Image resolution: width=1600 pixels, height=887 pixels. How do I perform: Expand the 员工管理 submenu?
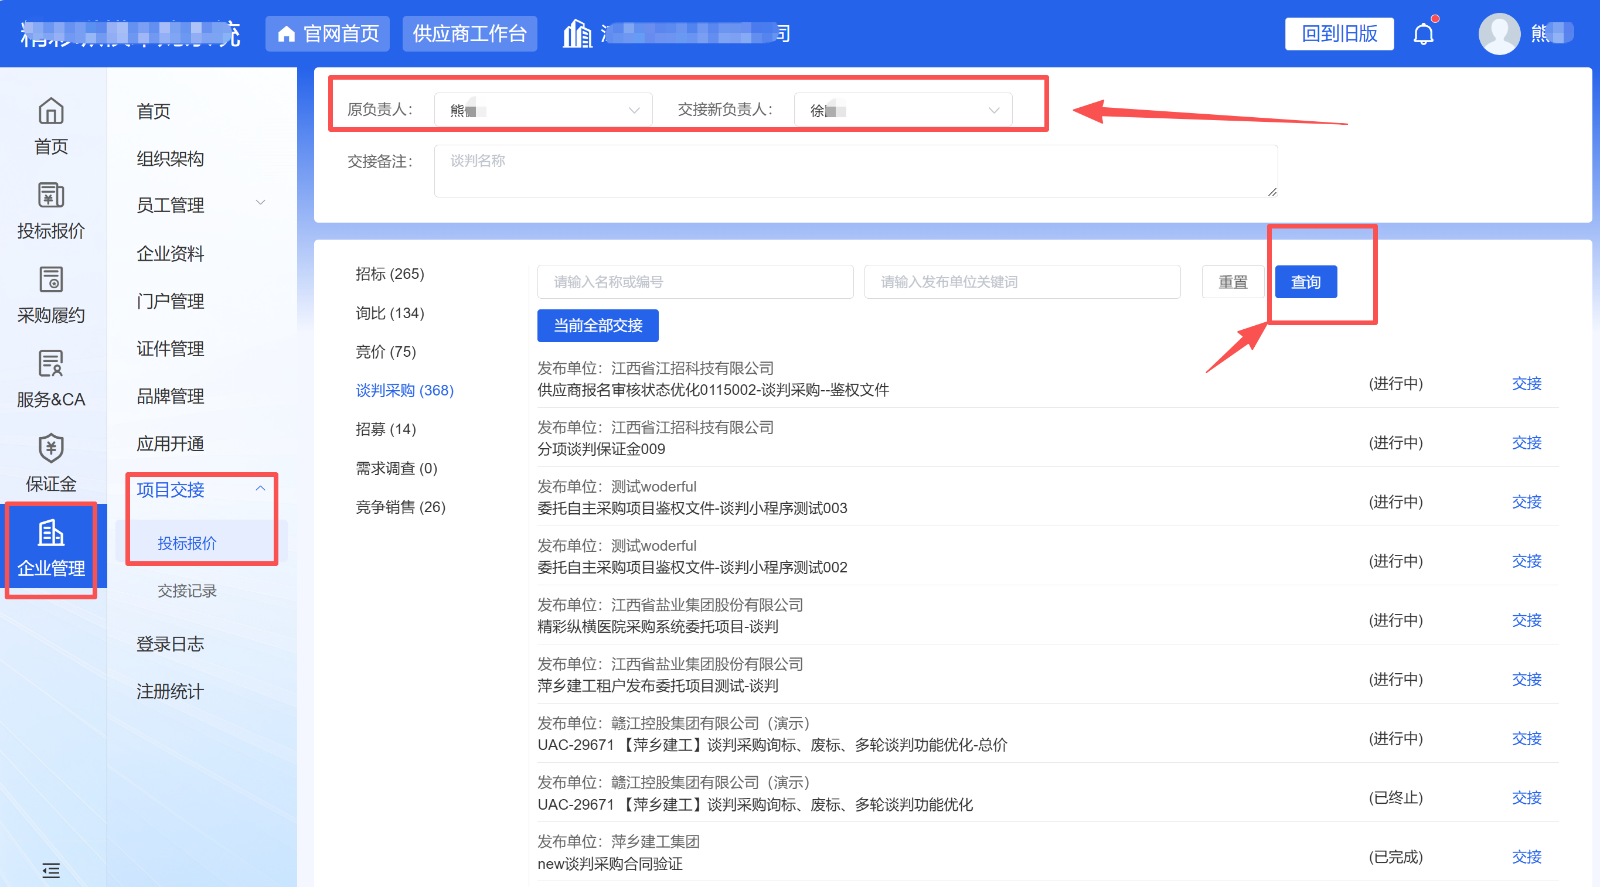point(200,205)
